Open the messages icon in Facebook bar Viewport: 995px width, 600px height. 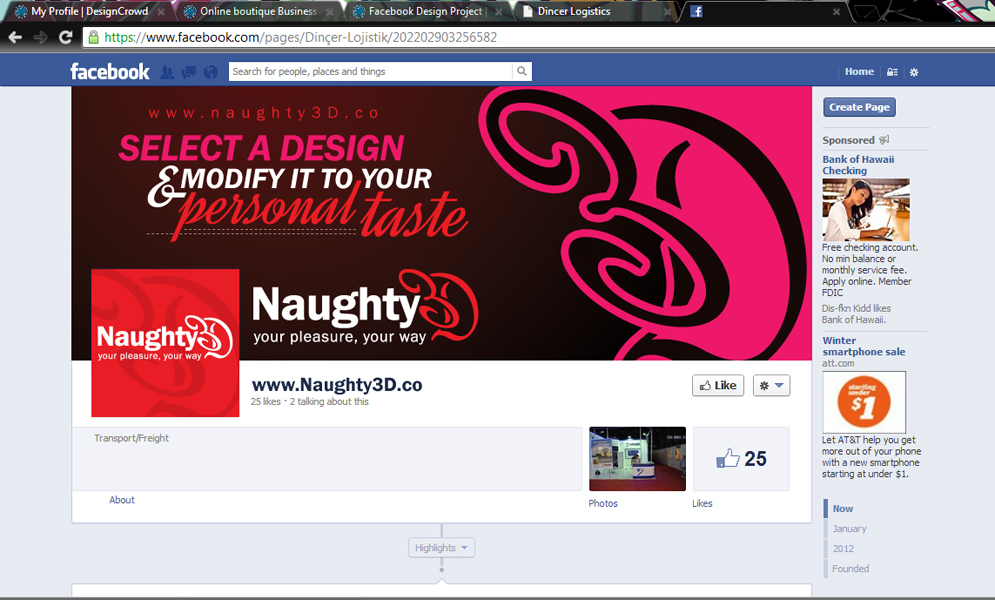188,72
